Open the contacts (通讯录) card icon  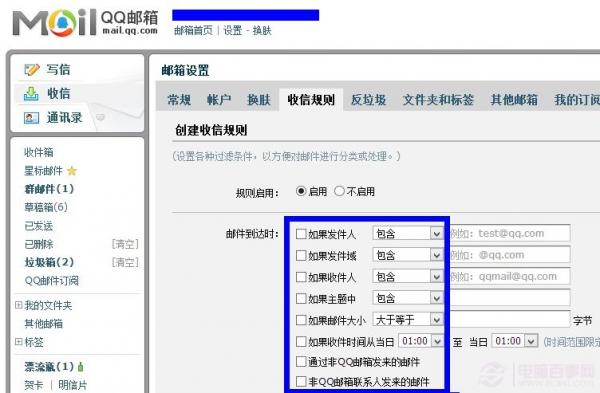point(31,117)
